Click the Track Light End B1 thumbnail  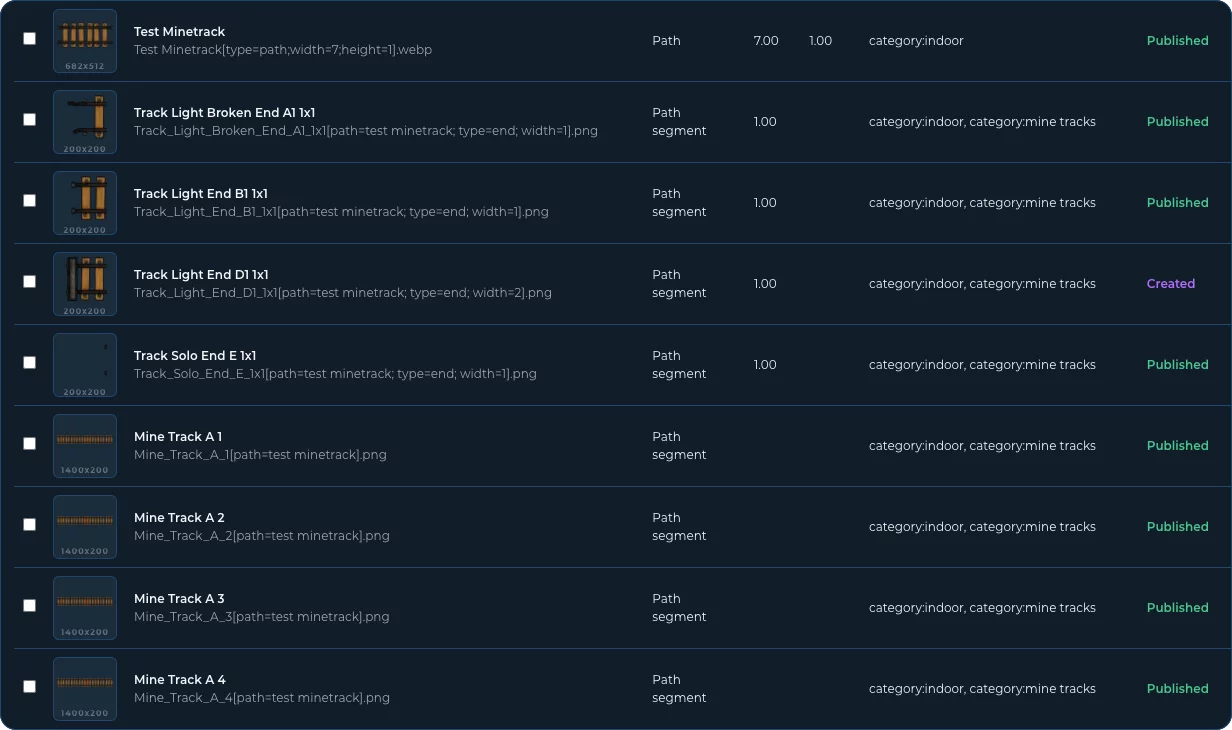pos(85,203)
